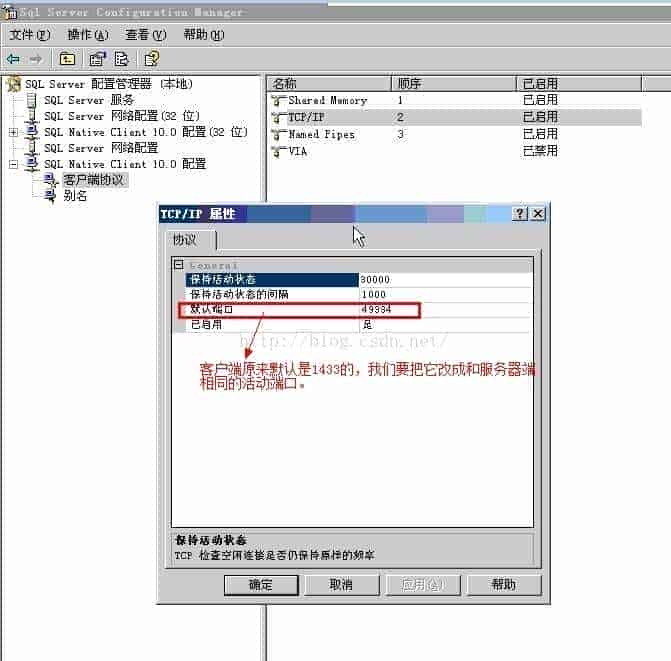This screenshot has height=661, width=671.
Task: Click the 保持活动状态 value 30000
Action: click(445, 279)
